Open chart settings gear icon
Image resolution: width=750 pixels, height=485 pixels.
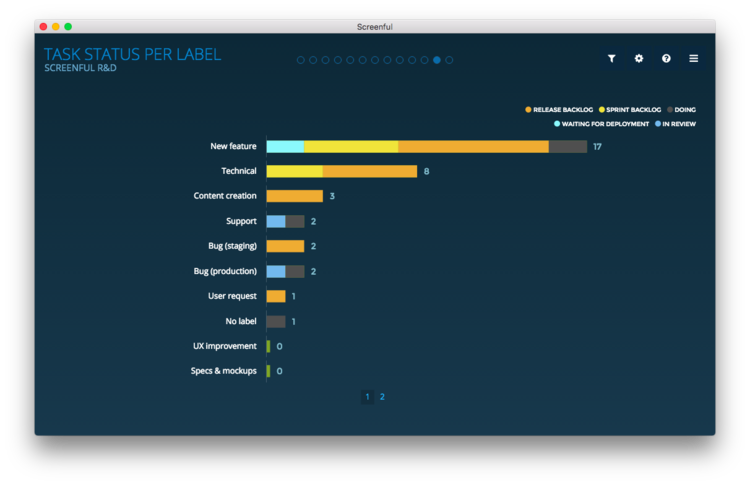click(639, 59)
